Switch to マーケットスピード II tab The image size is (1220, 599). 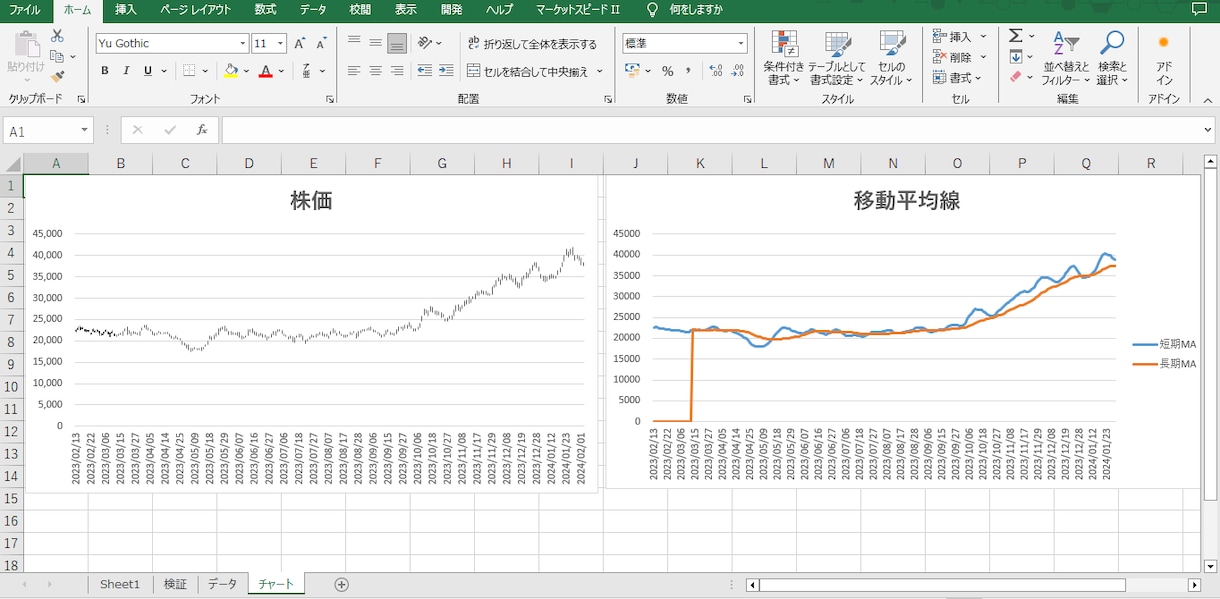tap(578, 10)
